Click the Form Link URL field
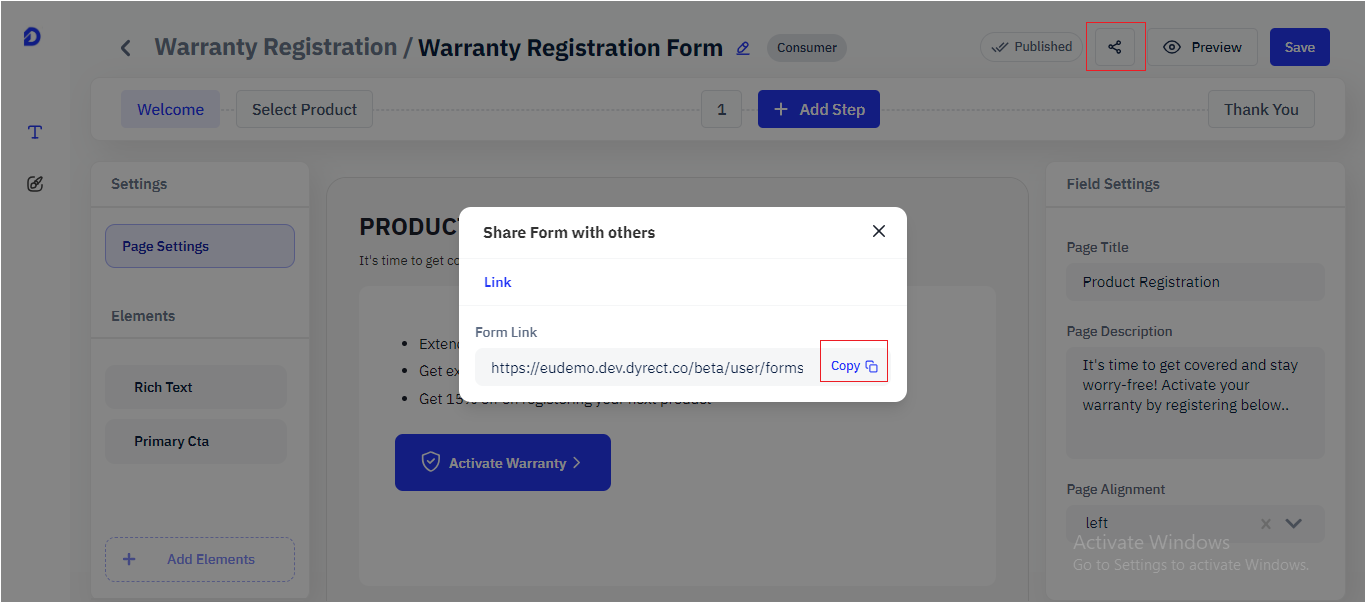The image size is (1366, 603). point(647,367)
